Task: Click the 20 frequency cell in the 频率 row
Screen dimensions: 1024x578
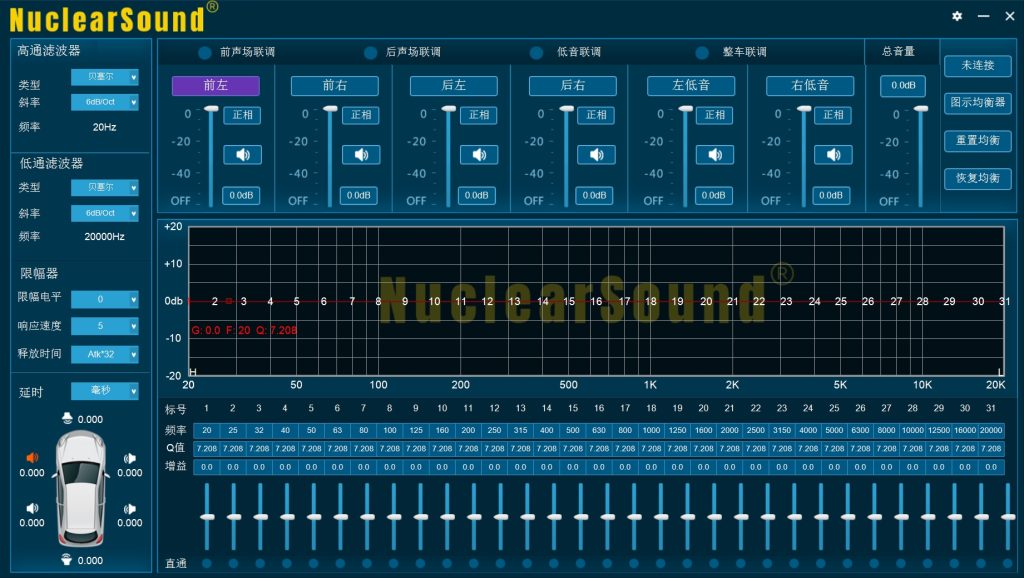Action: tap(207, 430)
